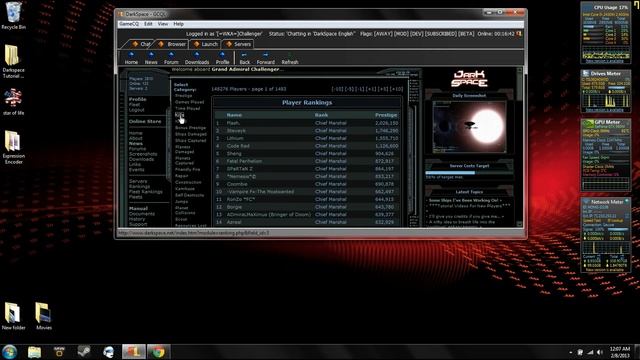This screenshot has width=640, height=360.
Task: Select the GPU Meter desktop gadget
Action: point(605,155)
